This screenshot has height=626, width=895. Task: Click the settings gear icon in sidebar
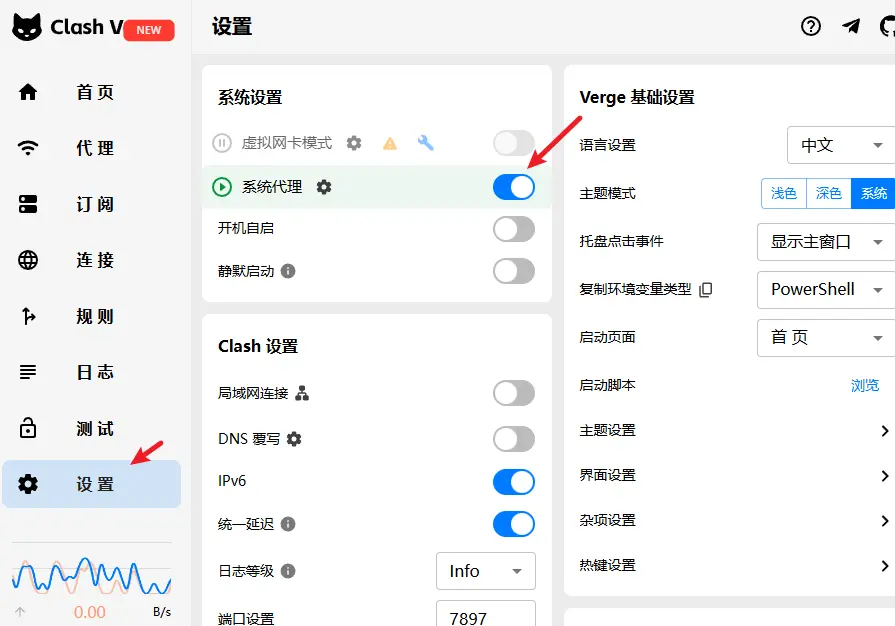28,484
